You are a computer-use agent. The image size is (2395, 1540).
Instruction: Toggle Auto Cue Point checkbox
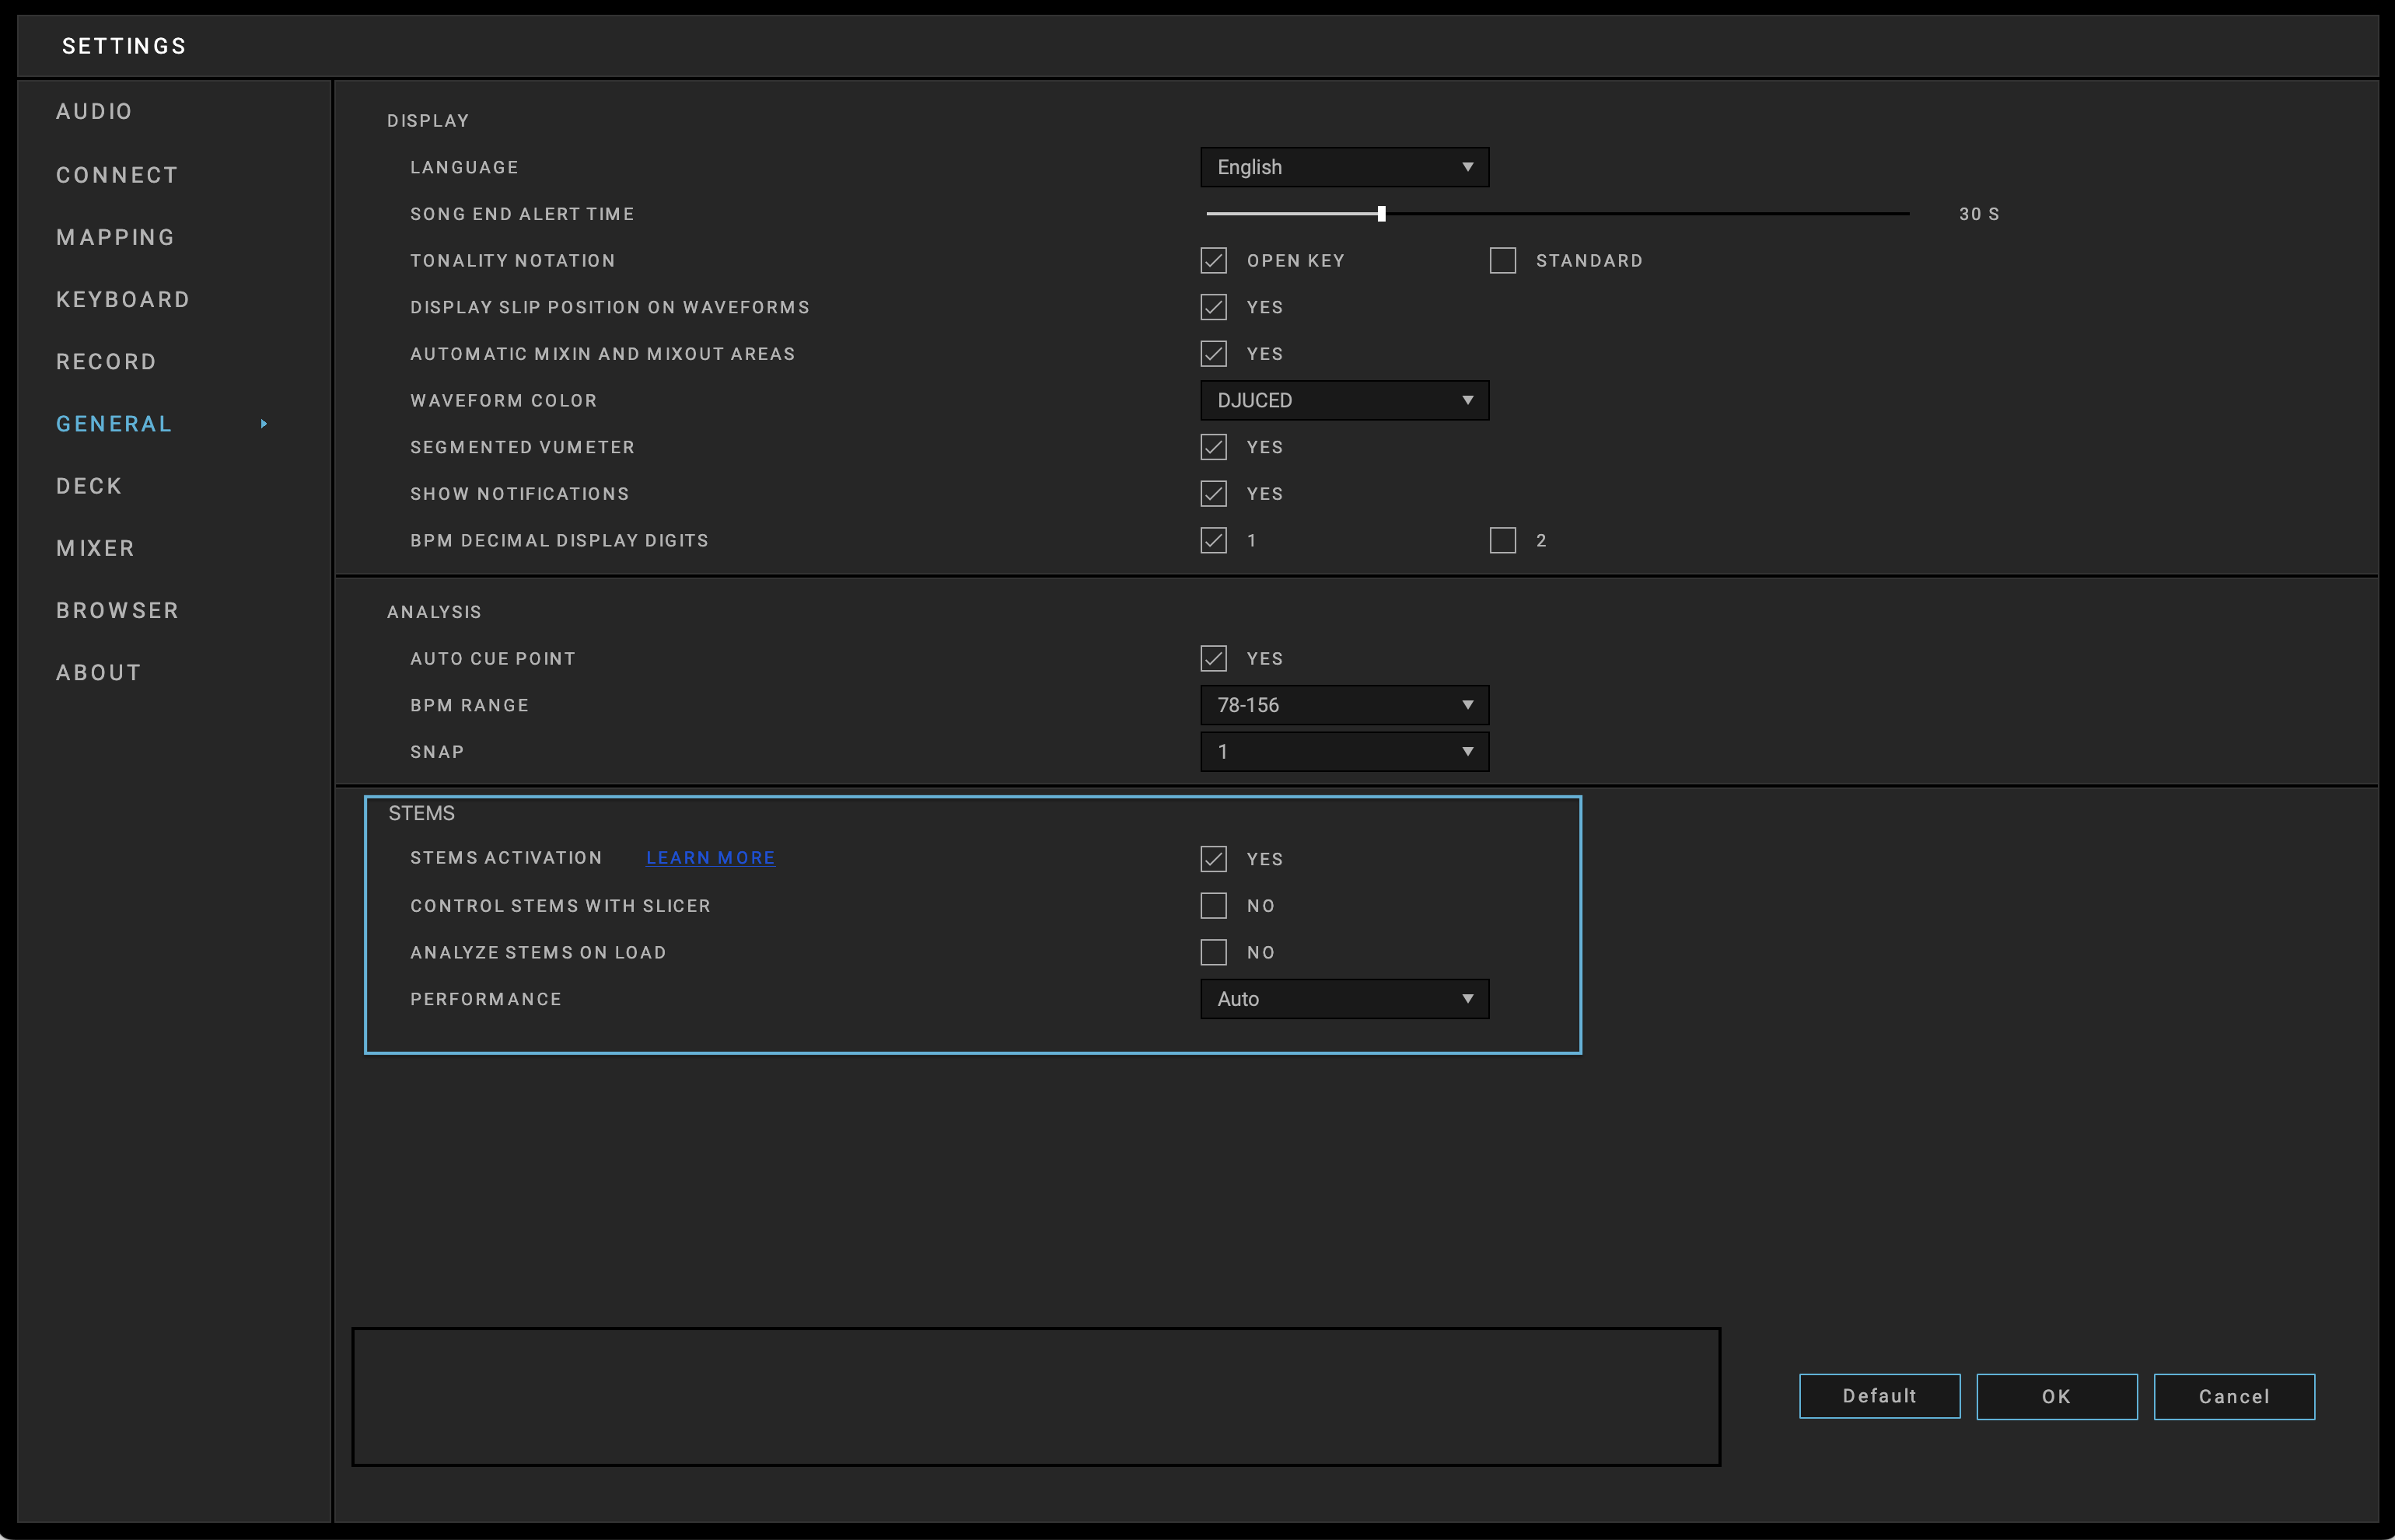coord(1214,659)
